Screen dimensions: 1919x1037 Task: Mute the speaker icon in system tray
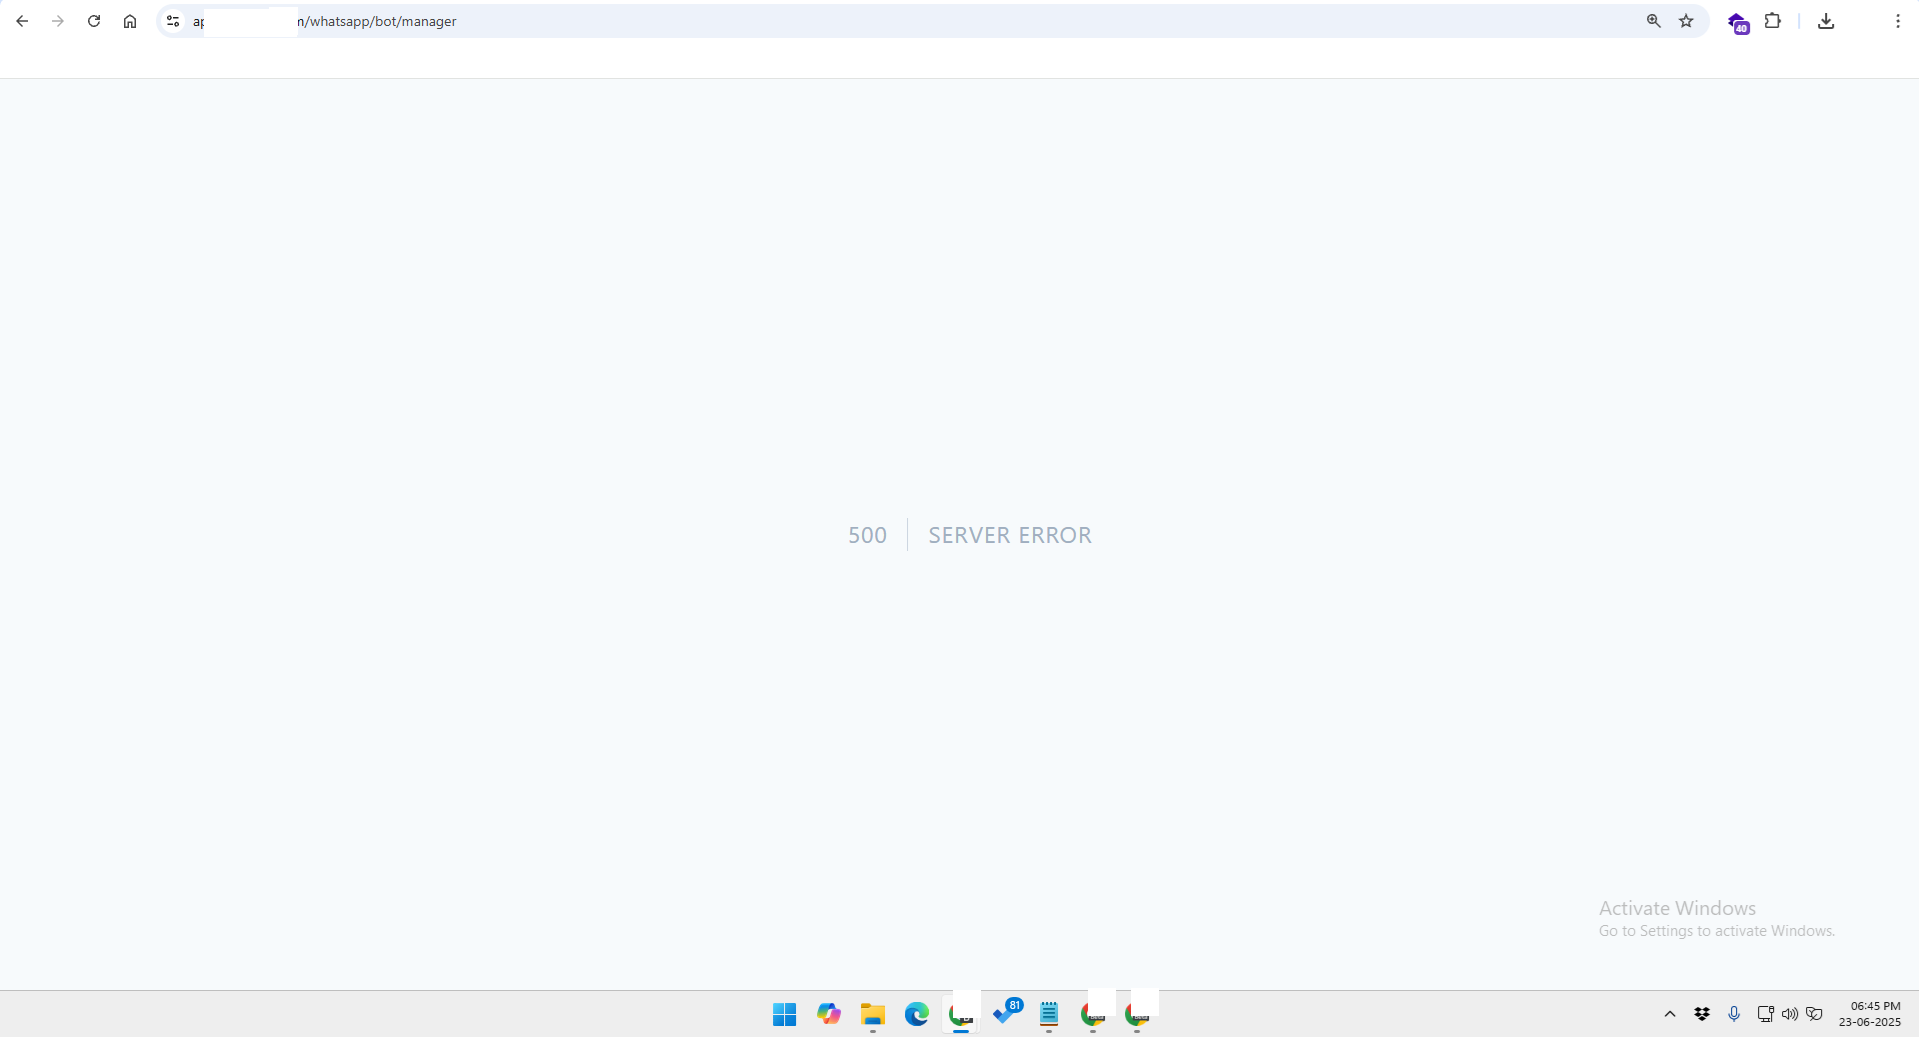[x=1789, y=1014]
